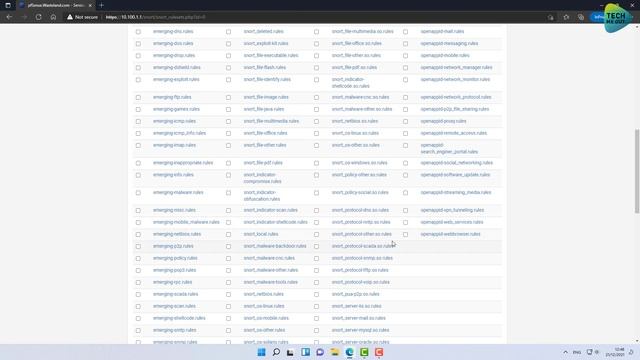This screenshot has width=640, height=360.
Task: Open snort_file-pdf.so.rules link
Action: [x=354, y=67]
